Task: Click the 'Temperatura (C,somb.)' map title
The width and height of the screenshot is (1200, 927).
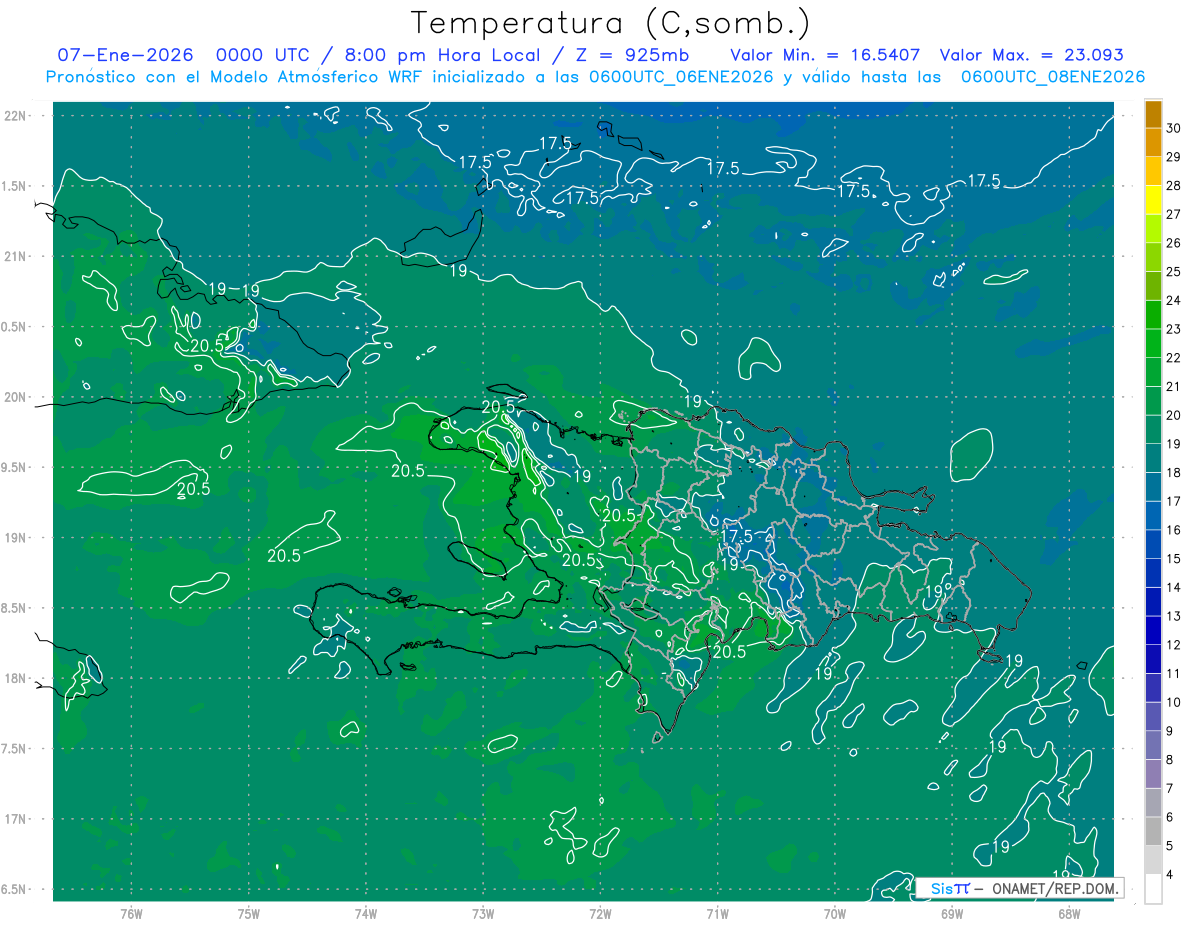Action: pos(610,24)
